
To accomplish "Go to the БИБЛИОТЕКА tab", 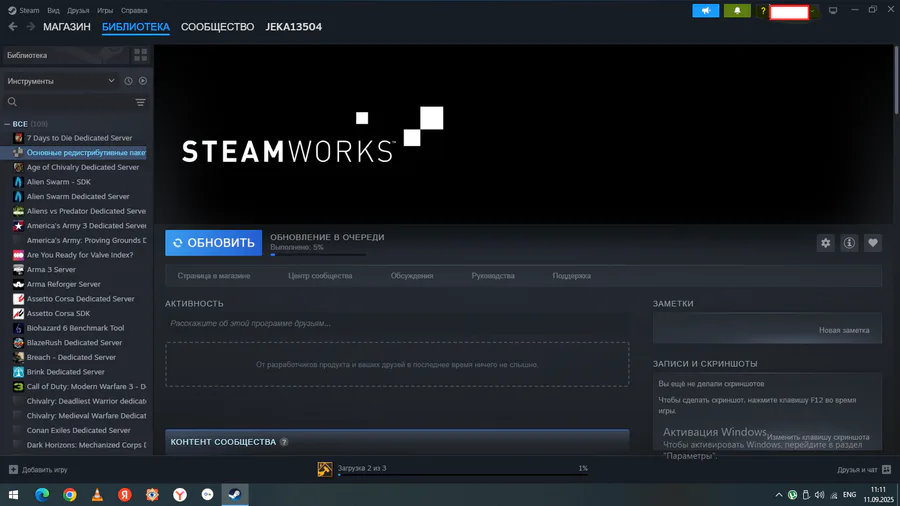I will coord(136,27).
